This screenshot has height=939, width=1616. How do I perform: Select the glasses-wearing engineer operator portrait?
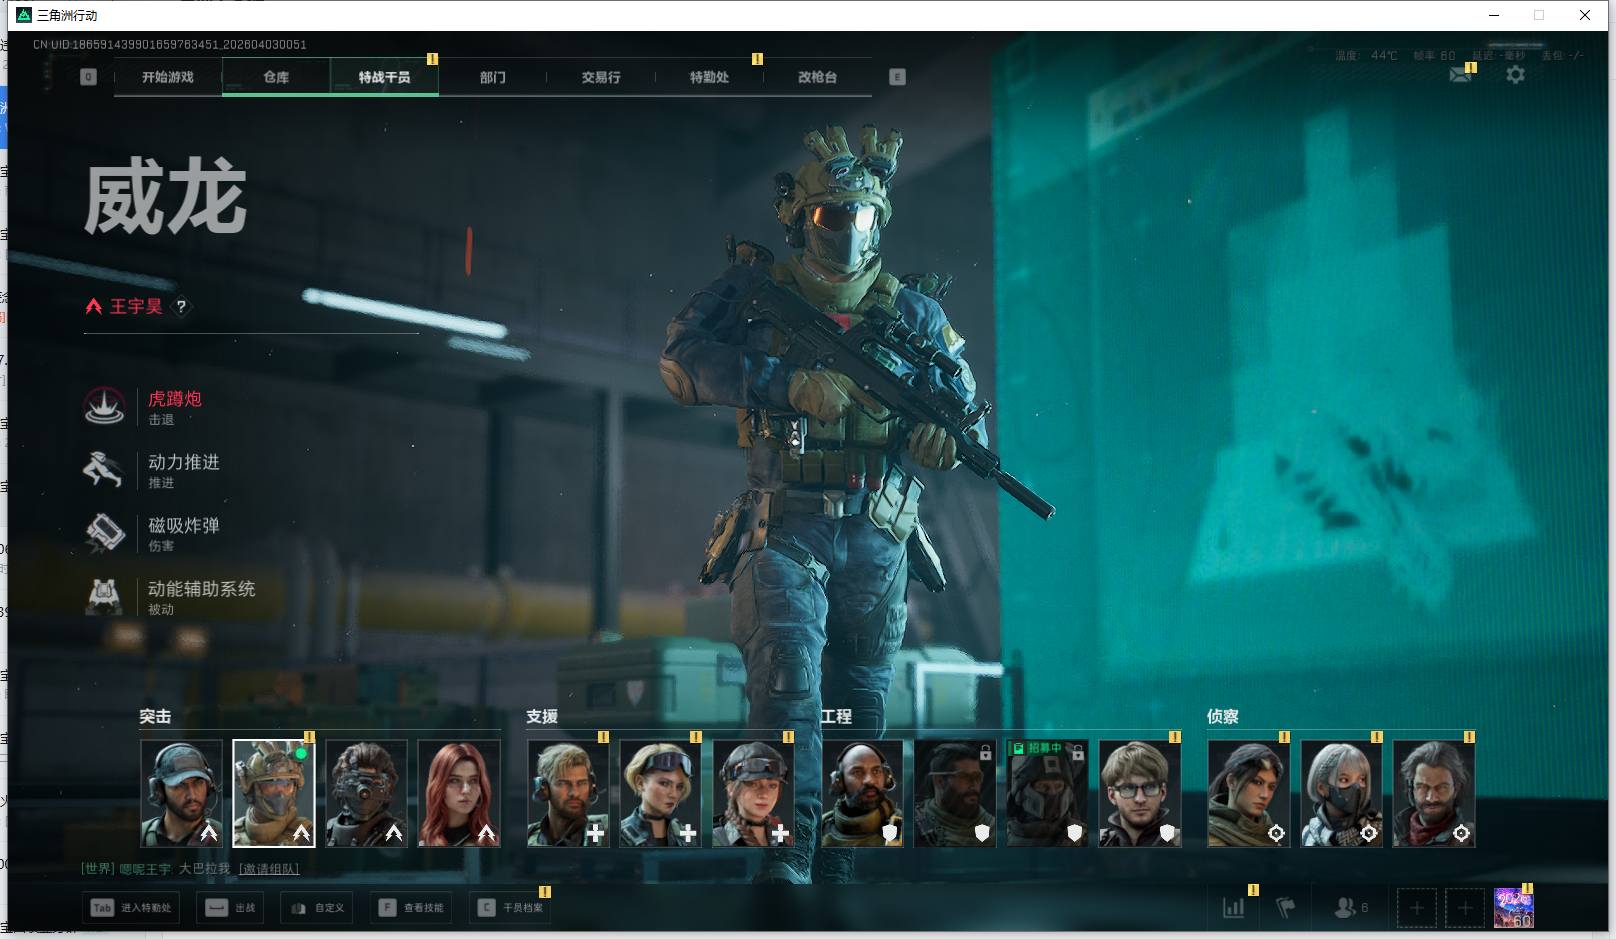coord(1139,793)
